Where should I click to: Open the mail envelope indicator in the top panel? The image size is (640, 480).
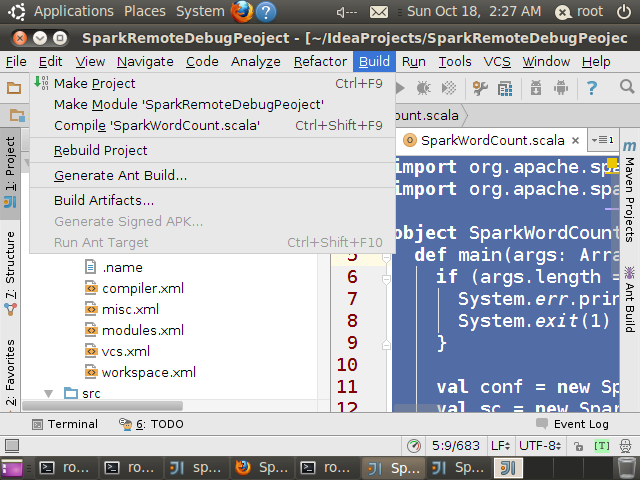coord(379,12)
